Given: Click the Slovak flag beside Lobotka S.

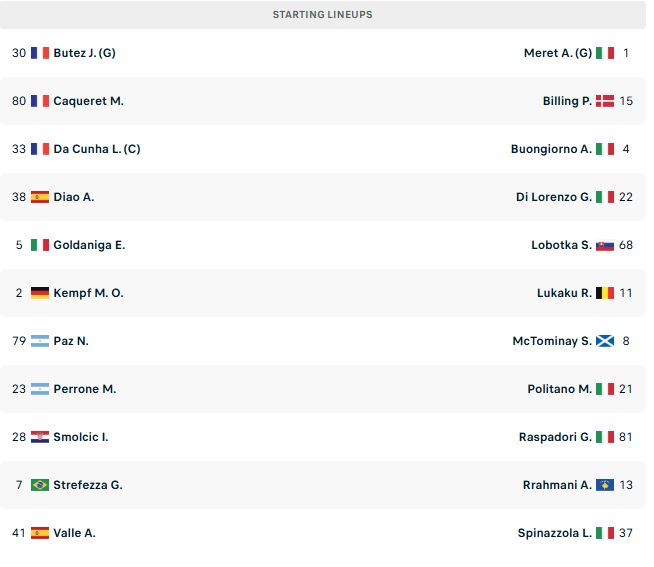Looking at the screenshot, I should point(605,245).
